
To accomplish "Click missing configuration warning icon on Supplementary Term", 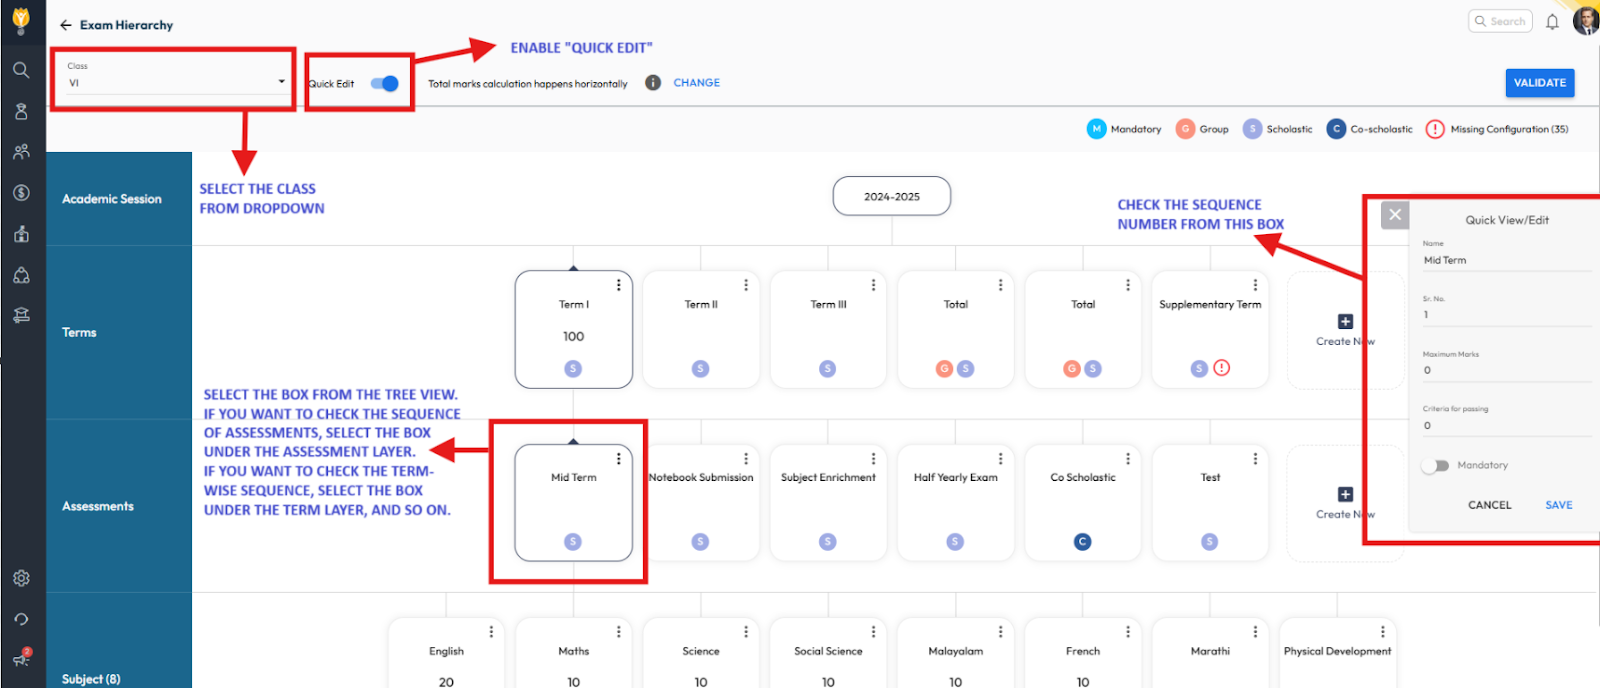I will [1221, 368].
